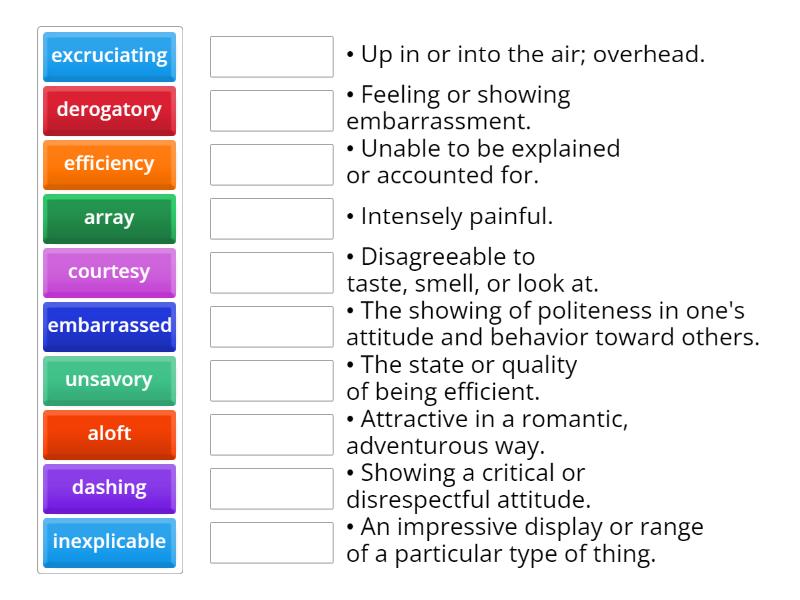
Task: Select the 'unsavory' word tile
Action: point(109,380)
